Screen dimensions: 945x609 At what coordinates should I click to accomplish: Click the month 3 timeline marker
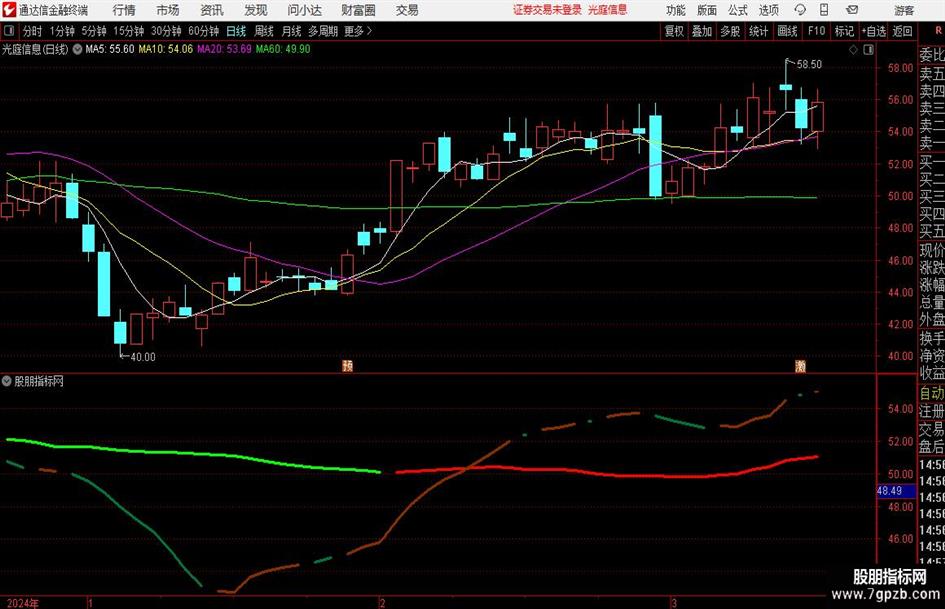click(674, 603)
